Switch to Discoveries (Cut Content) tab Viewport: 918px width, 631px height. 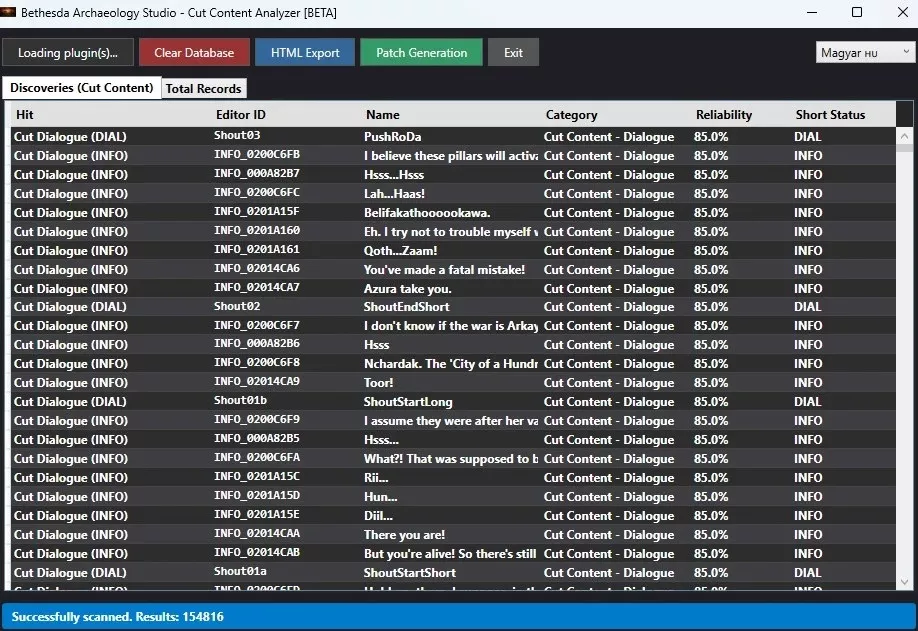(x=82, y=88)
